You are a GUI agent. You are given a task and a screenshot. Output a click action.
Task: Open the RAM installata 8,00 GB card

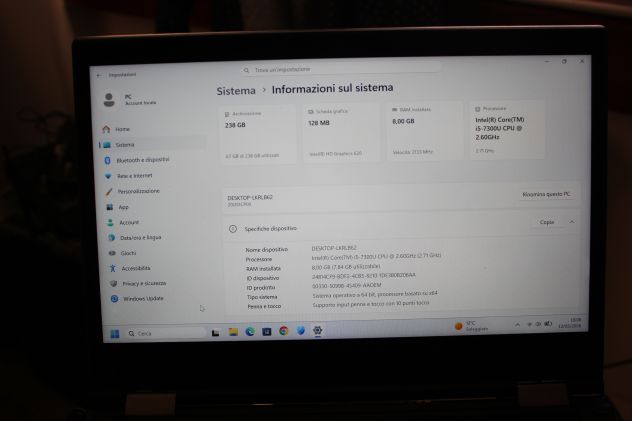(x=425, y=131)
